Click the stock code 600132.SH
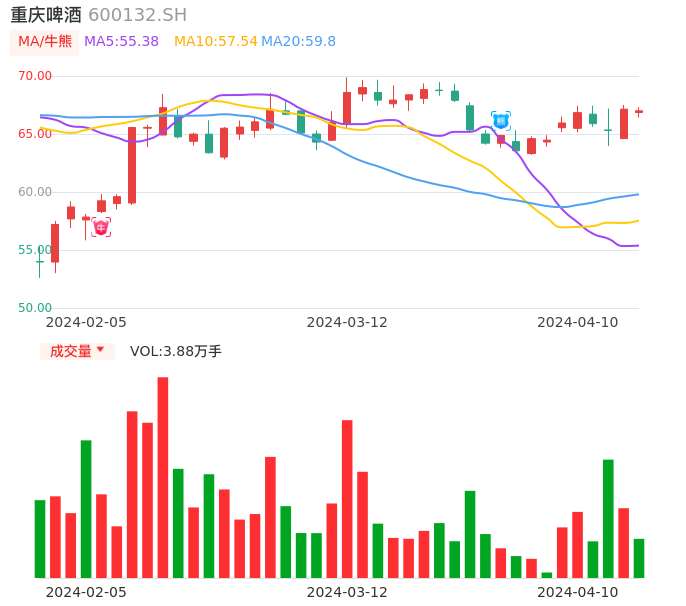This screenshot has height=606, width=686. pyautogui.click(x=137, y=15)
